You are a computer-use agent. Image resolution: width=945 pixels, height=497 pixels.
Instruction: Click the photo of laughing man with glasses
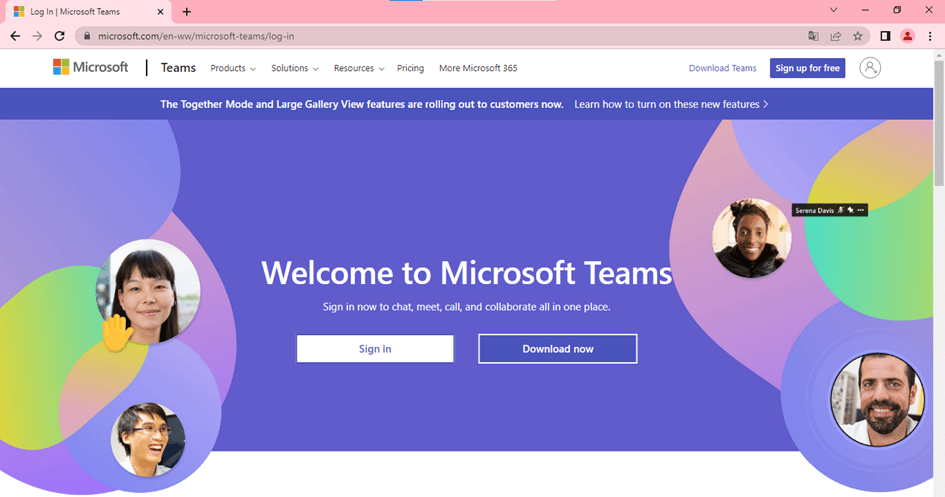coord(148,440)
